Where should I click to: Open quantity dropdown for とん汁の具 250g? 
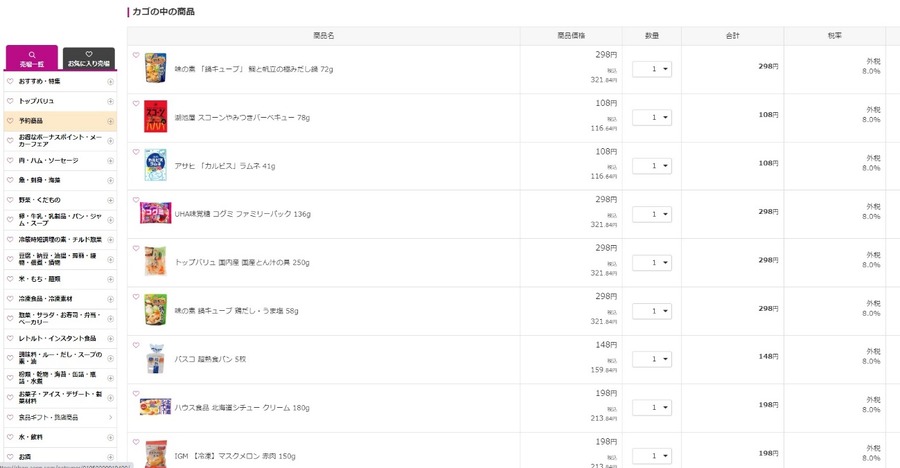(652, 262)
